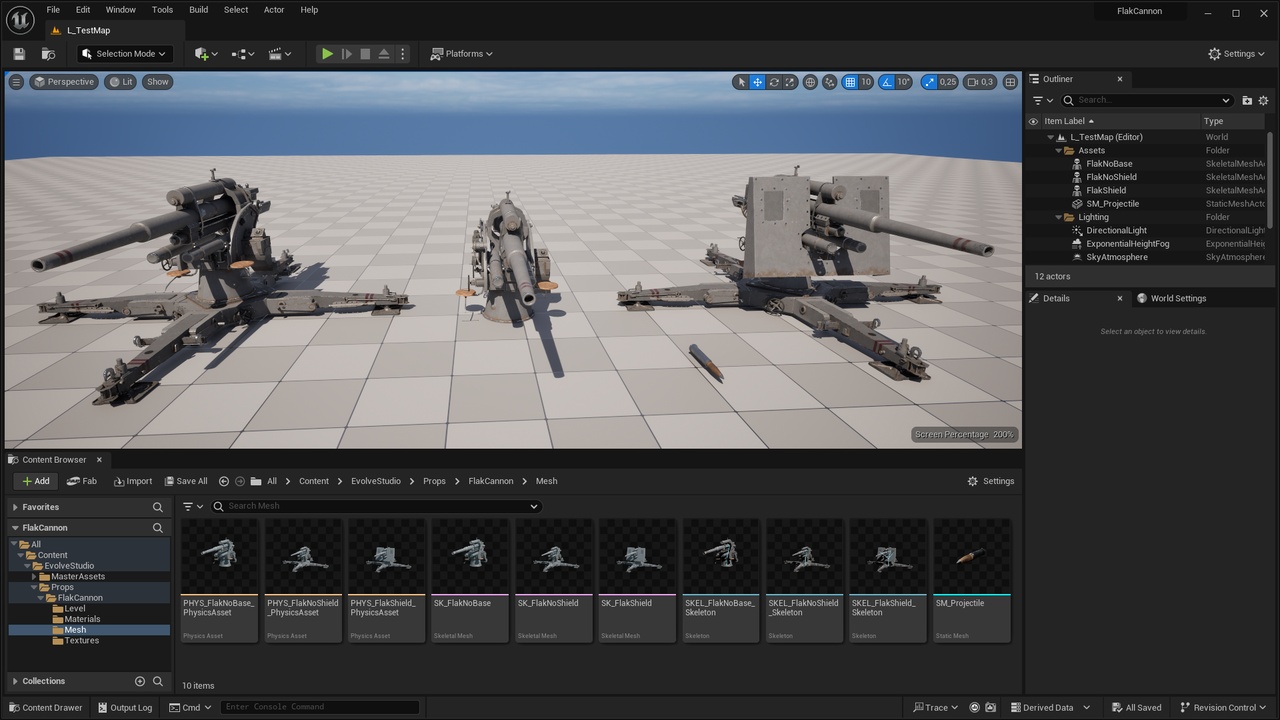The width and height of the screenshot is (1280, 720).
Task: Toggle scale snapping in viewport
Action: click(x=929, y=82)
